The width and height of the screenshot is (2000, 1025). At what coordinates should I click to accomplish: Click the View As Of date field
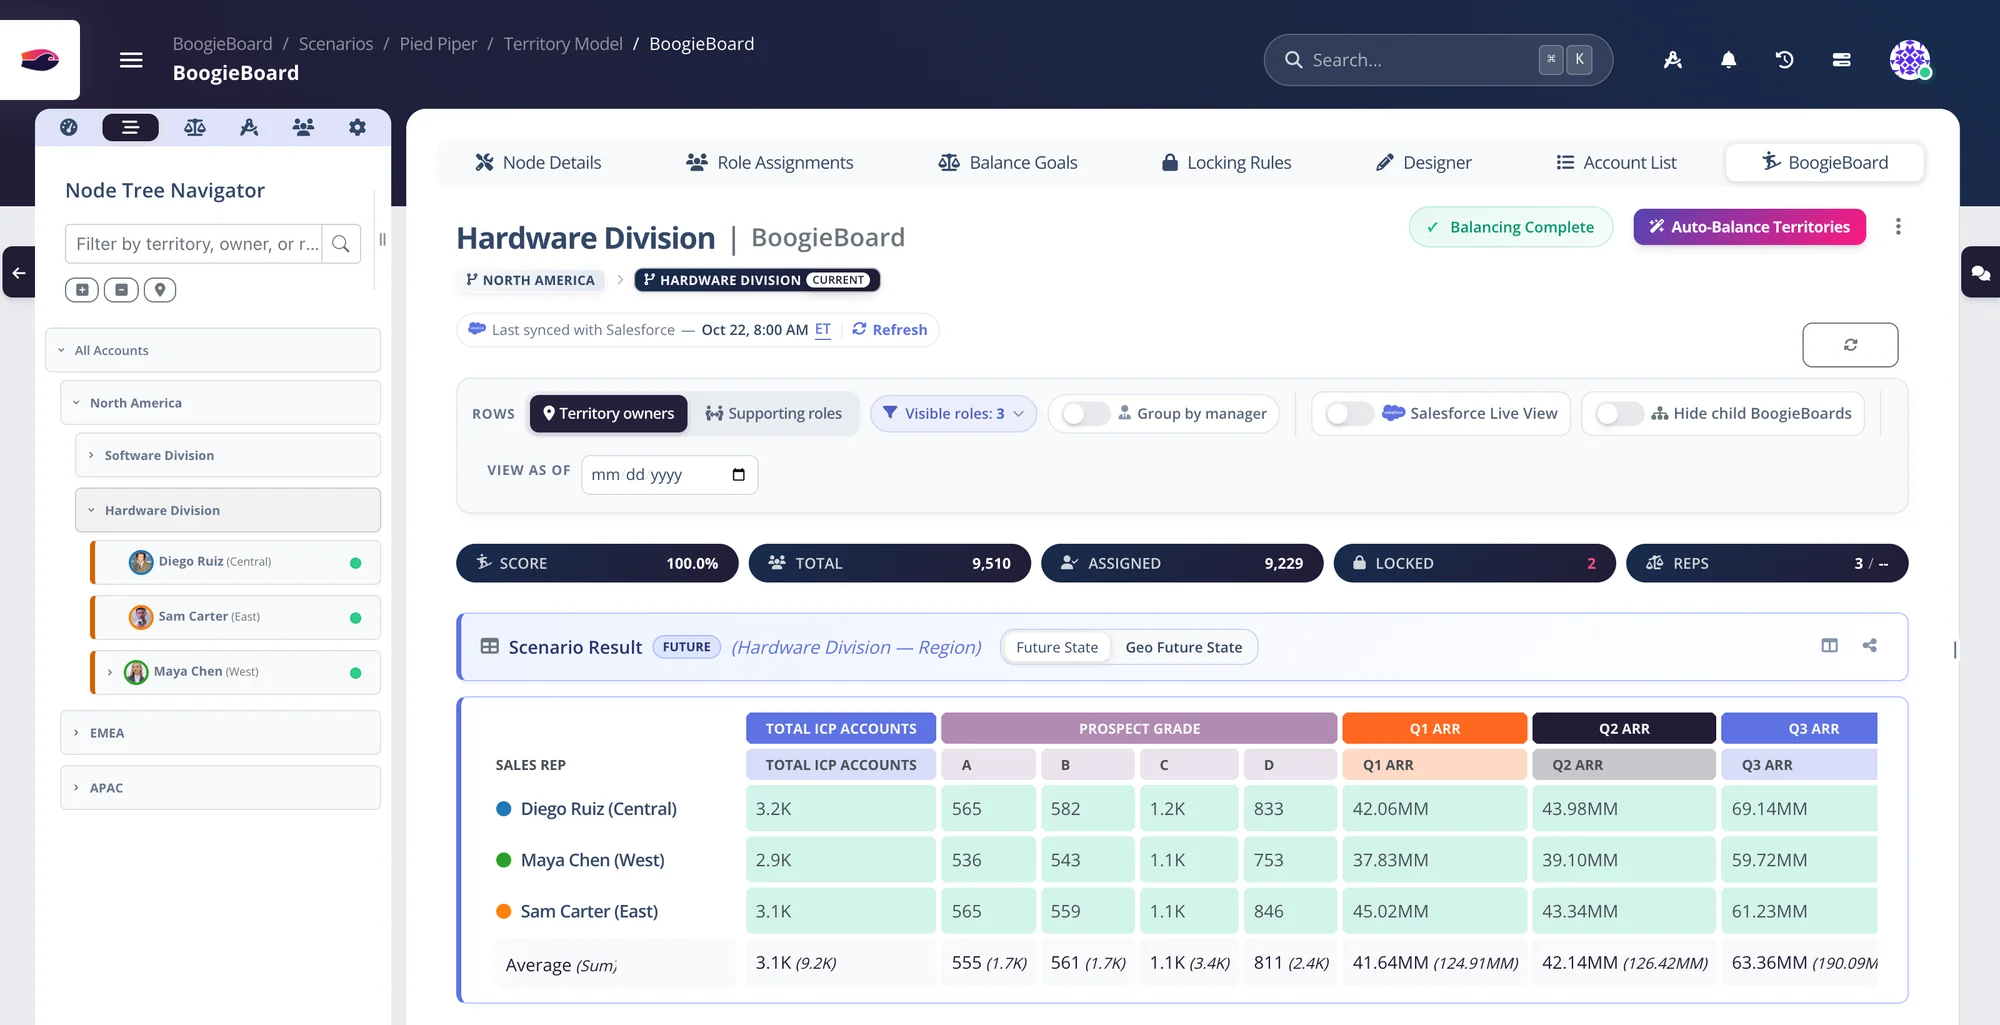(670, 475)
